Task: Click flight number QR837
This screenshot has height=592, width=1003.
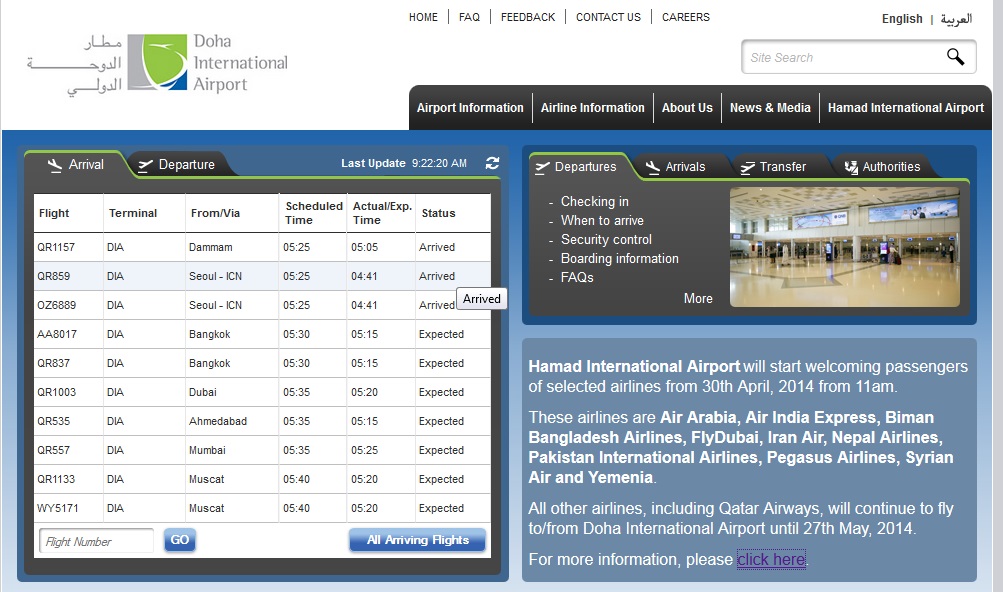Action: click(54, 363)
